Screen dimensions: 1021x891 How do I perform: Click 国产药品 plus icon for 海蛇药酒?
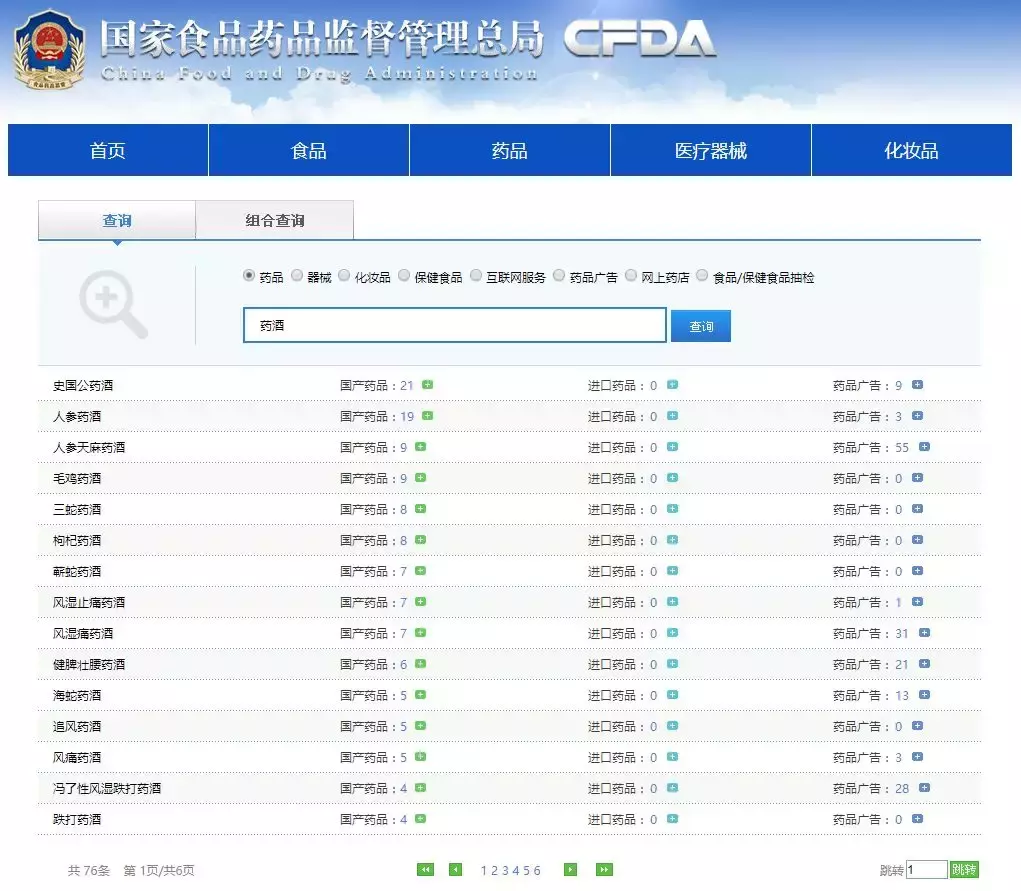click(421, 695)
